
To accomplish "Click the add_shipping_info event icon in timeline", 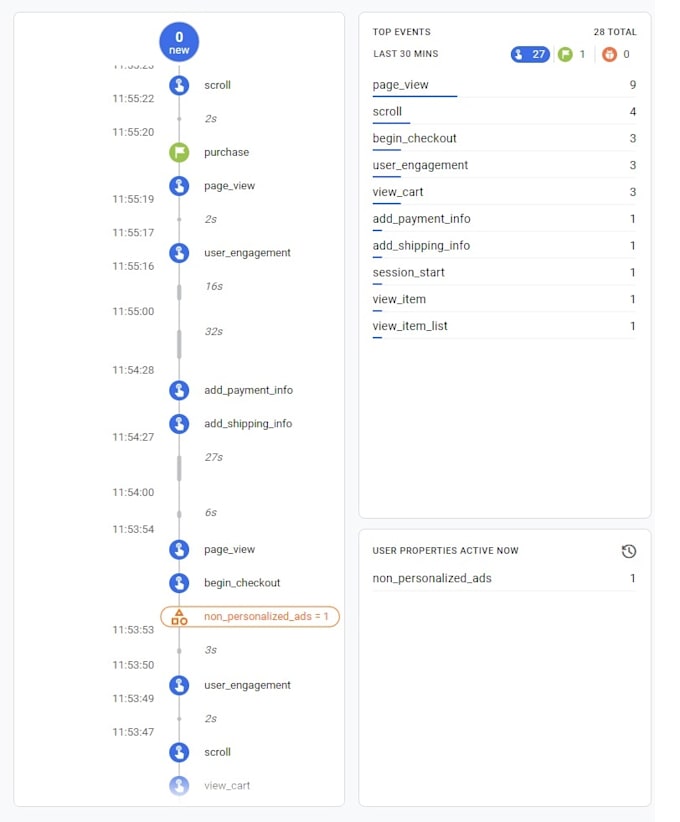I will click(179, 424).
